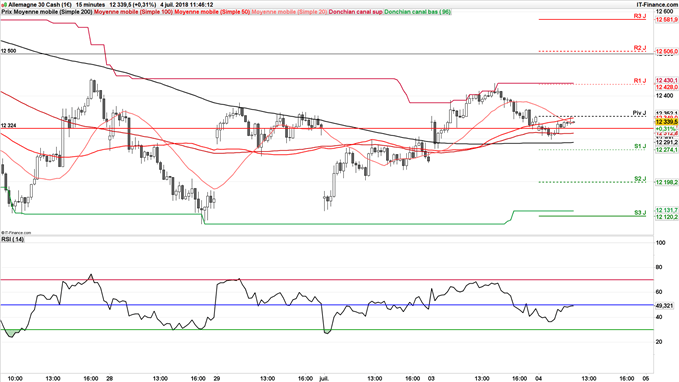
Task: Click the Piv J pivot label
Action: [639, 113]
